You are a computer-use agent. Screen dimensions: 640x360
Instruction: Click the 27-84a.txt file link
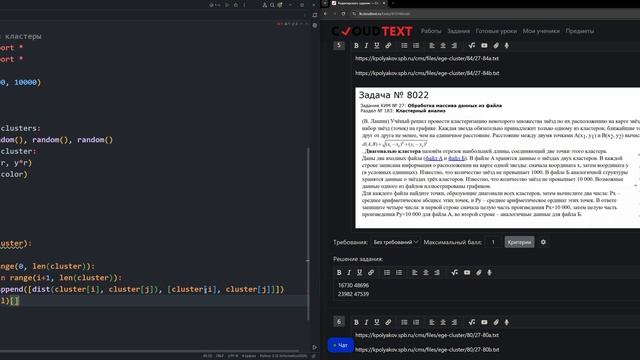pyautogui.click(x=427, y=58)
